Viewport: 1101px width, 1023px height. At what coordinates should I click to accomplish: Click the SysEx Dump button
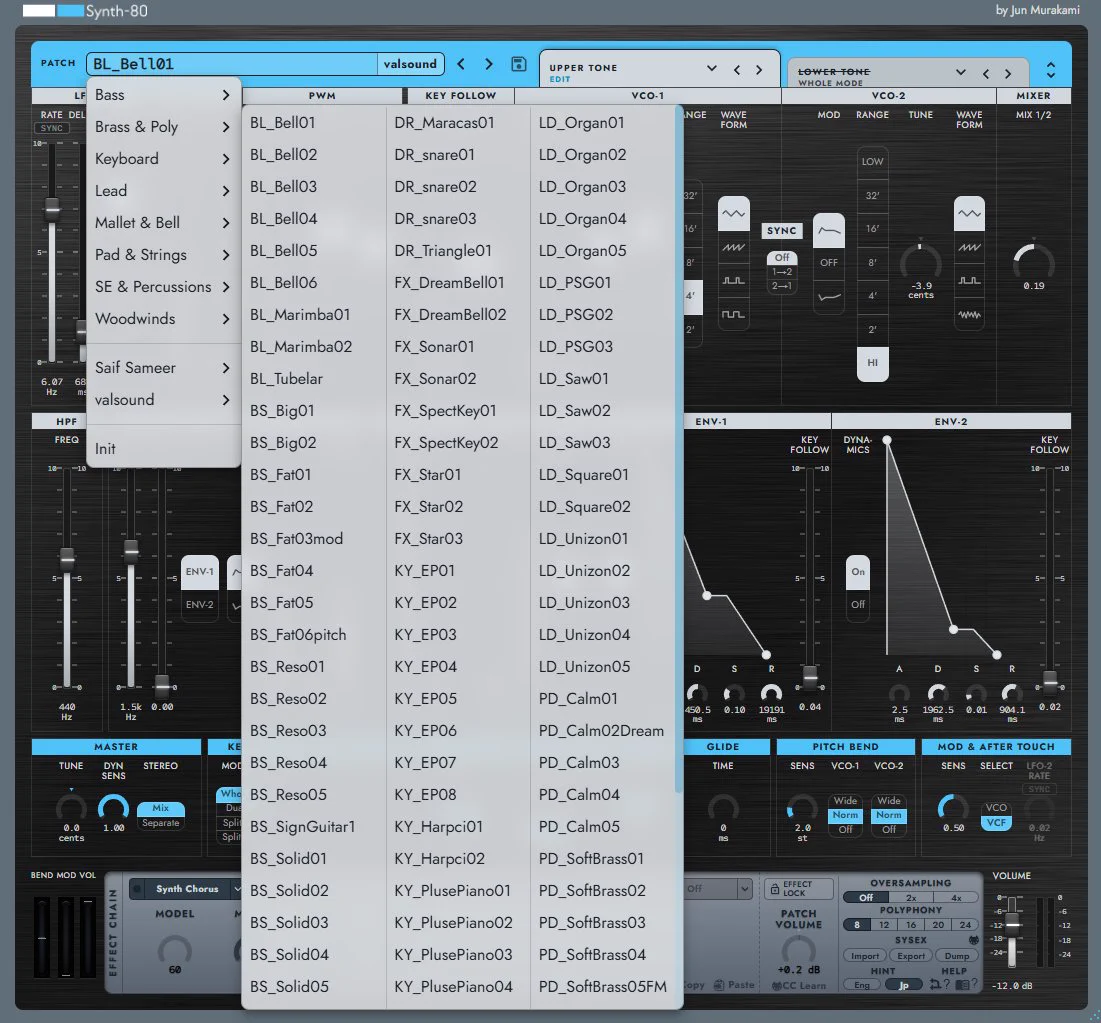[x=956, y=956]
